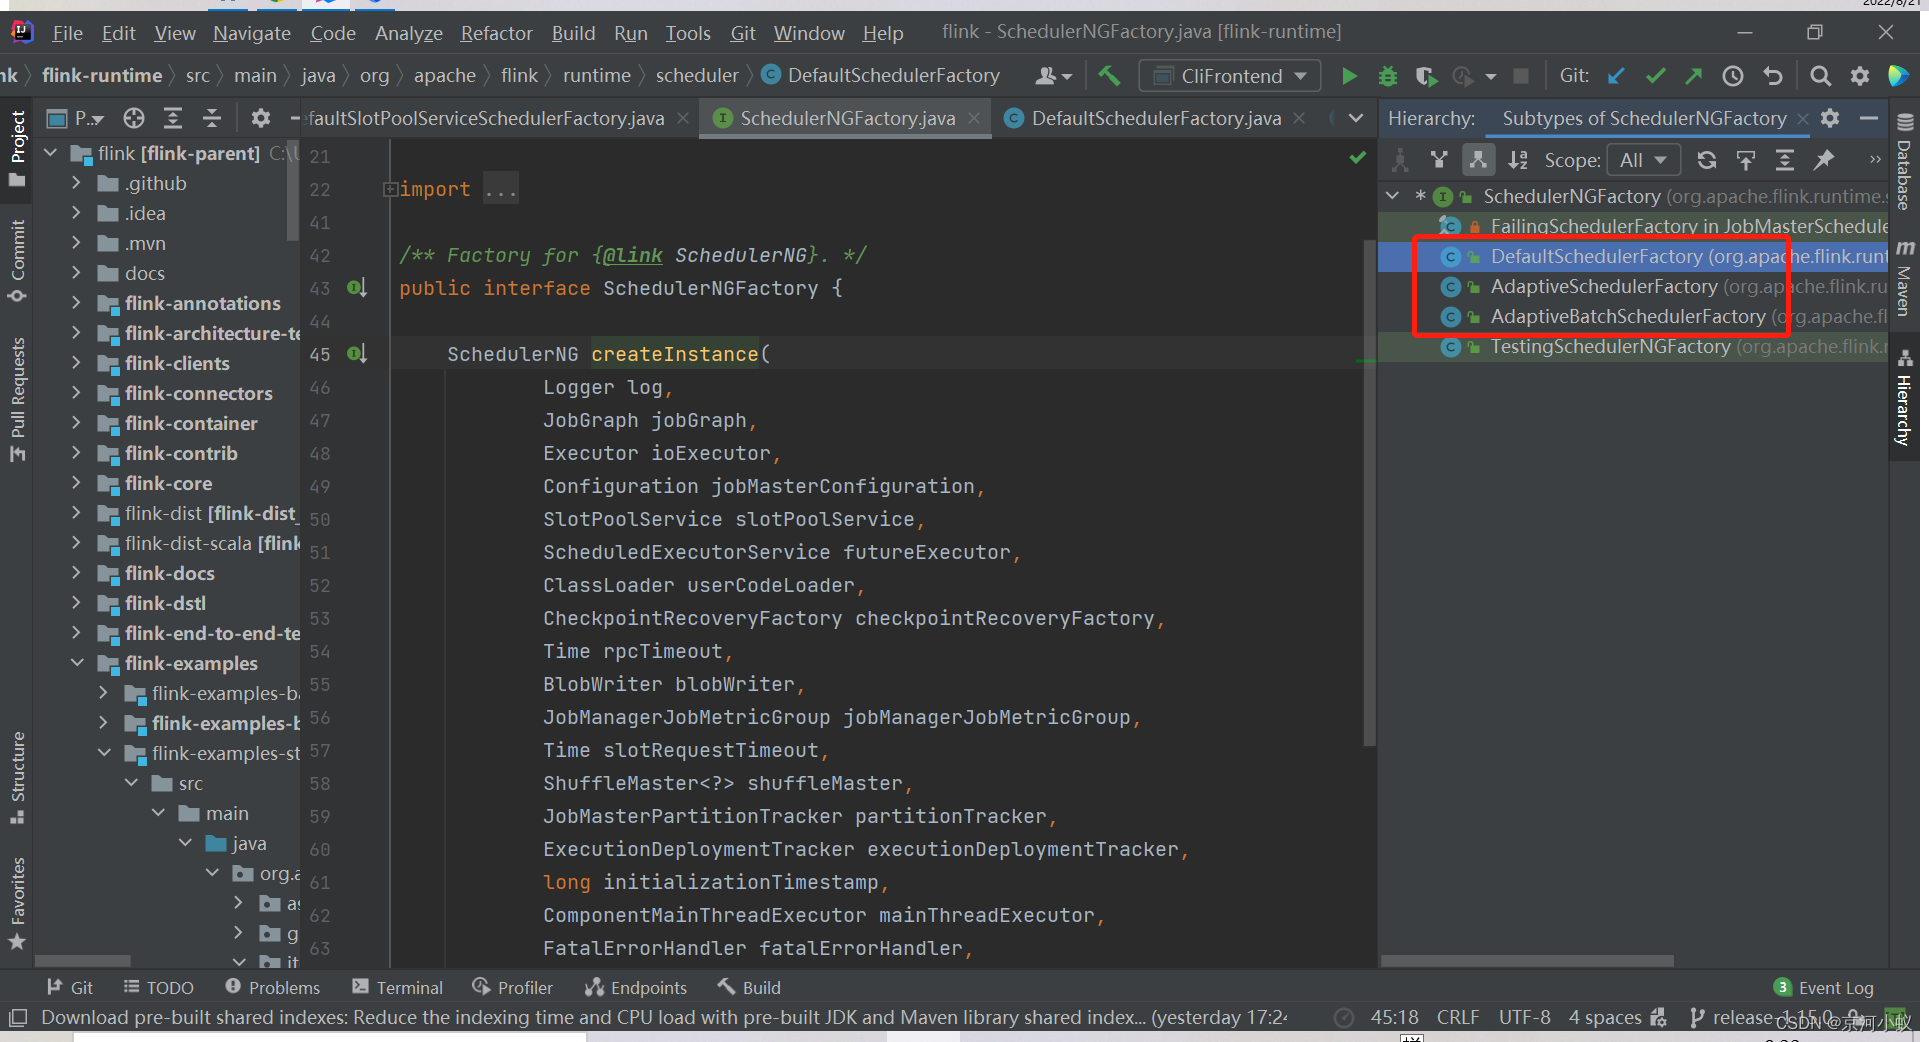Expand the flink-core module
The image size is (1929, 1042).
coord(76,483)
